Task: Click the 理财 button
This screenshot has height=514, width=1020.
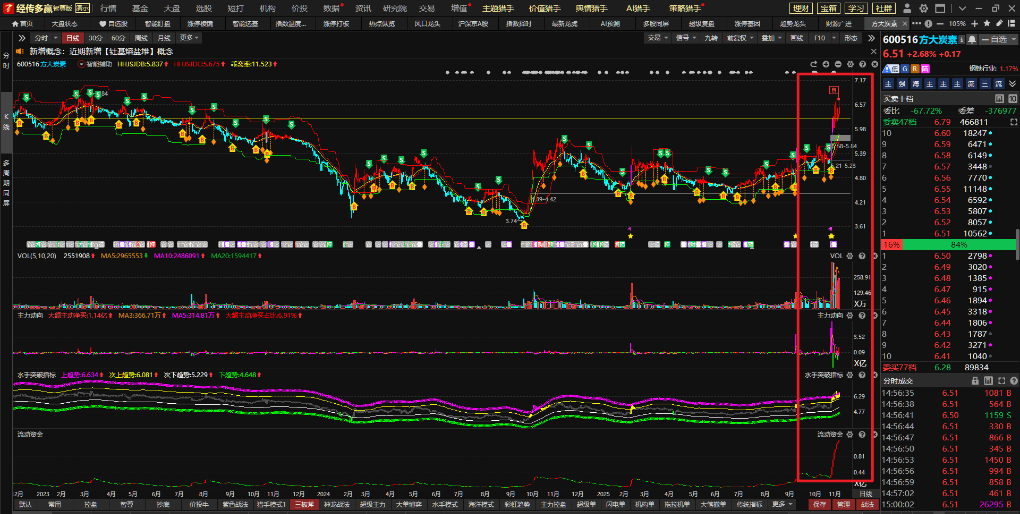Action: 801,7
